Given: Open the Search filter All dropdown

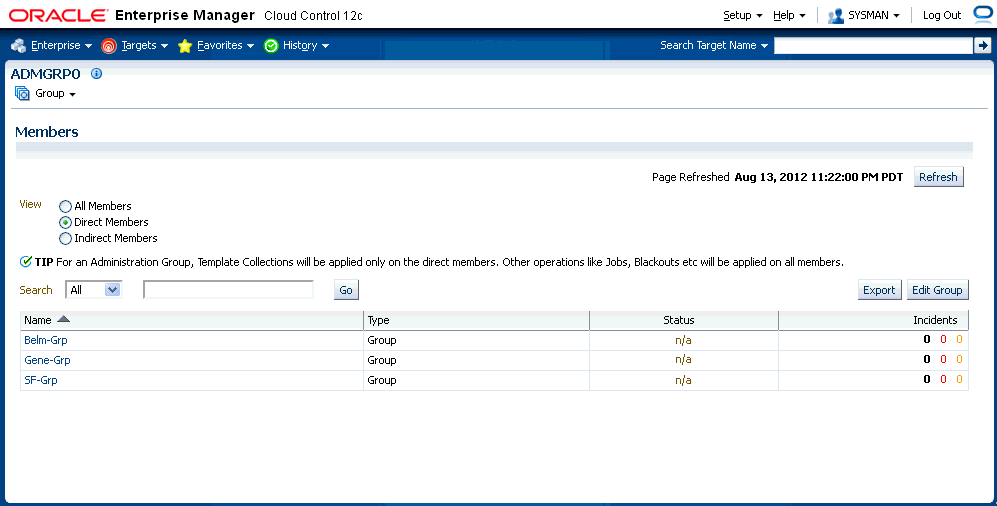Looking at the screenshot, I should pyautogui.click(x=93, y=290).
